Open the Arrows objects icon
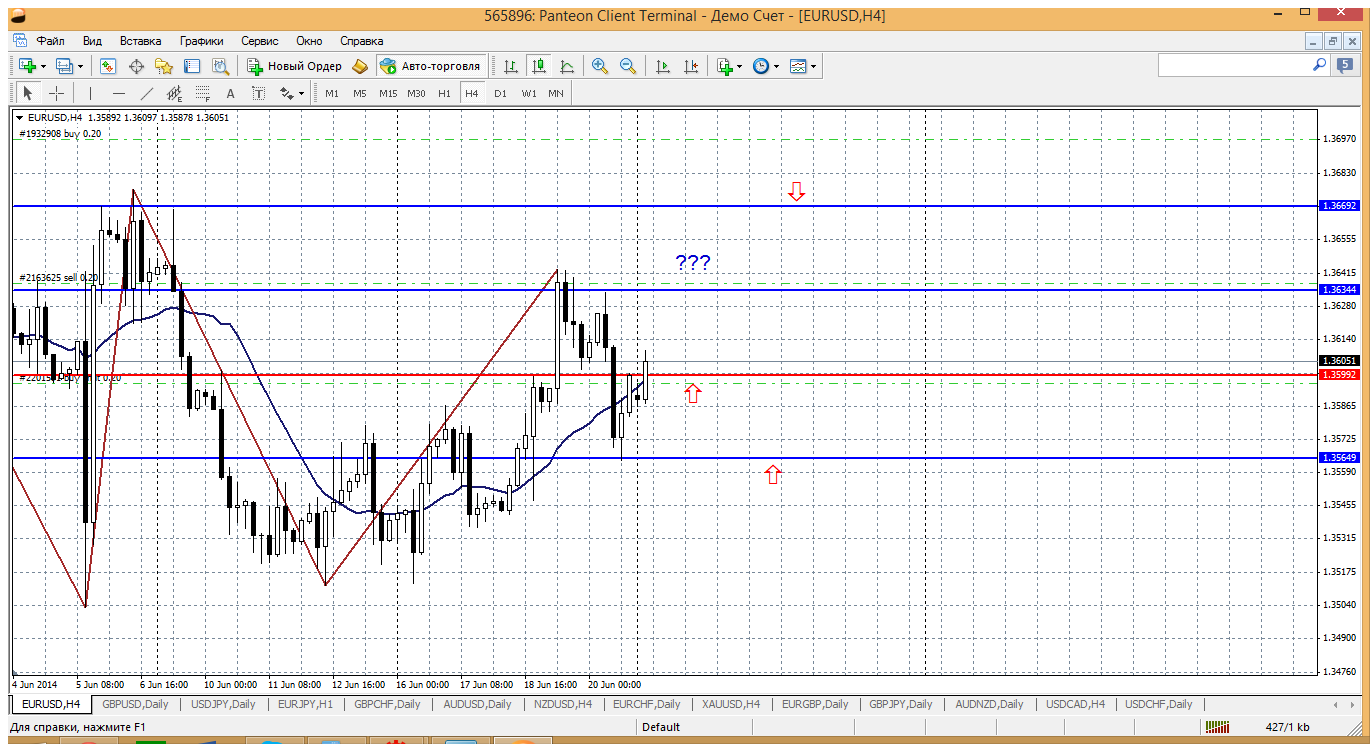This screenshot has width=1370, height=744. (287, 93)
